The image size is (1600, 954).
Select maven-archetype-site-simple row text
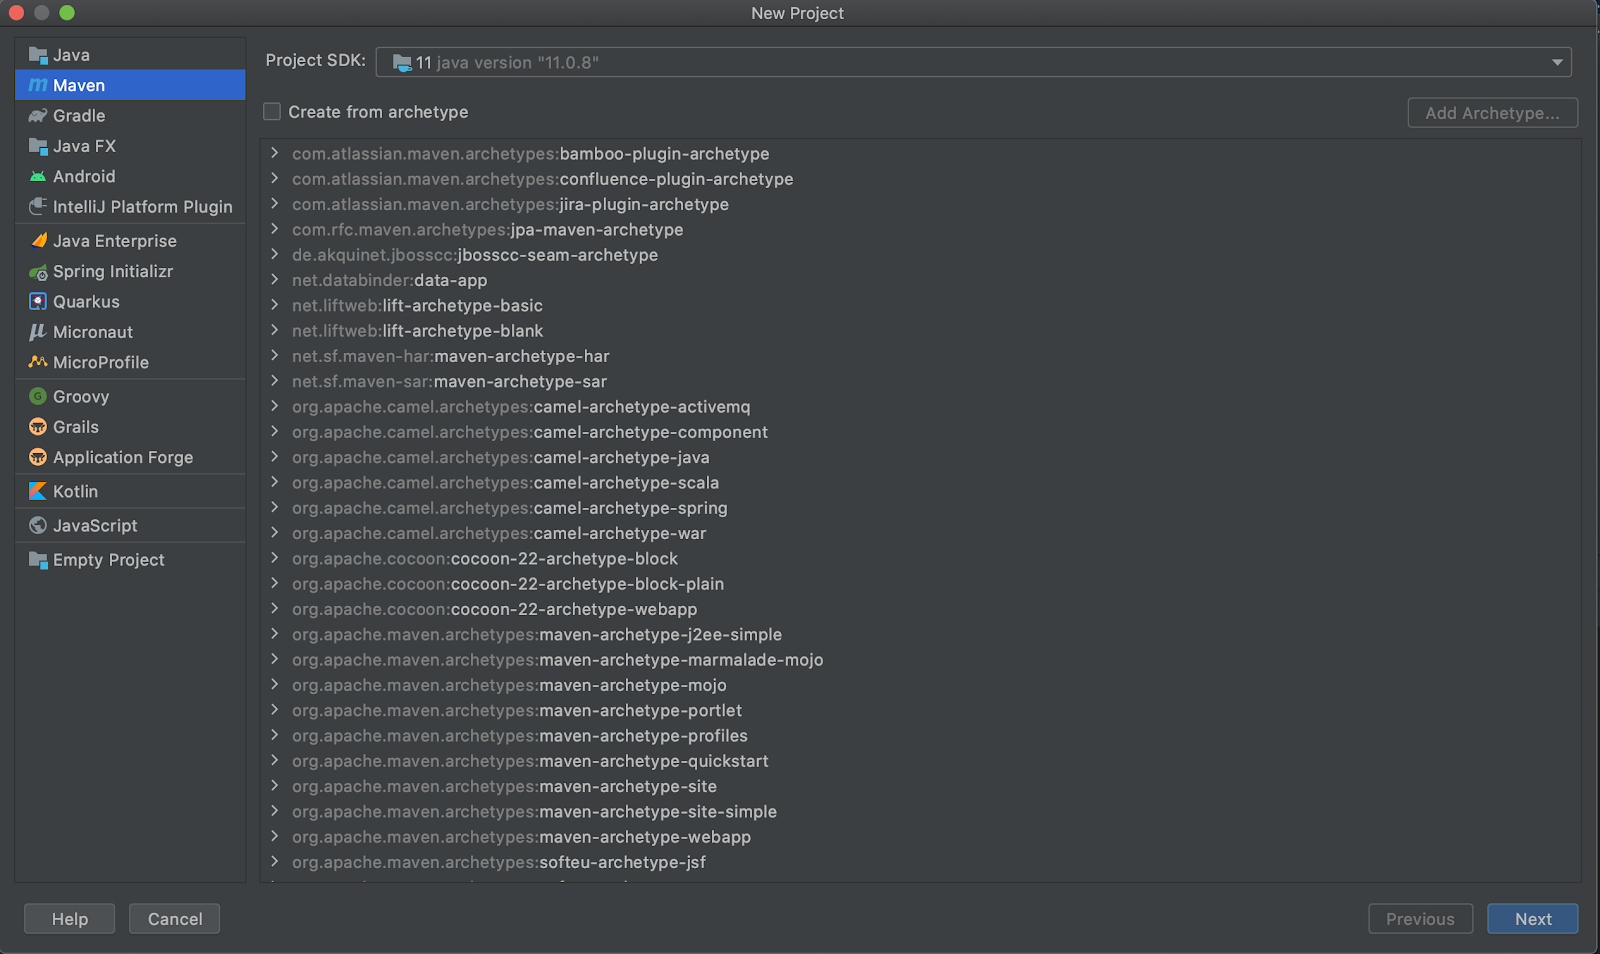click(x=535, y=812)
